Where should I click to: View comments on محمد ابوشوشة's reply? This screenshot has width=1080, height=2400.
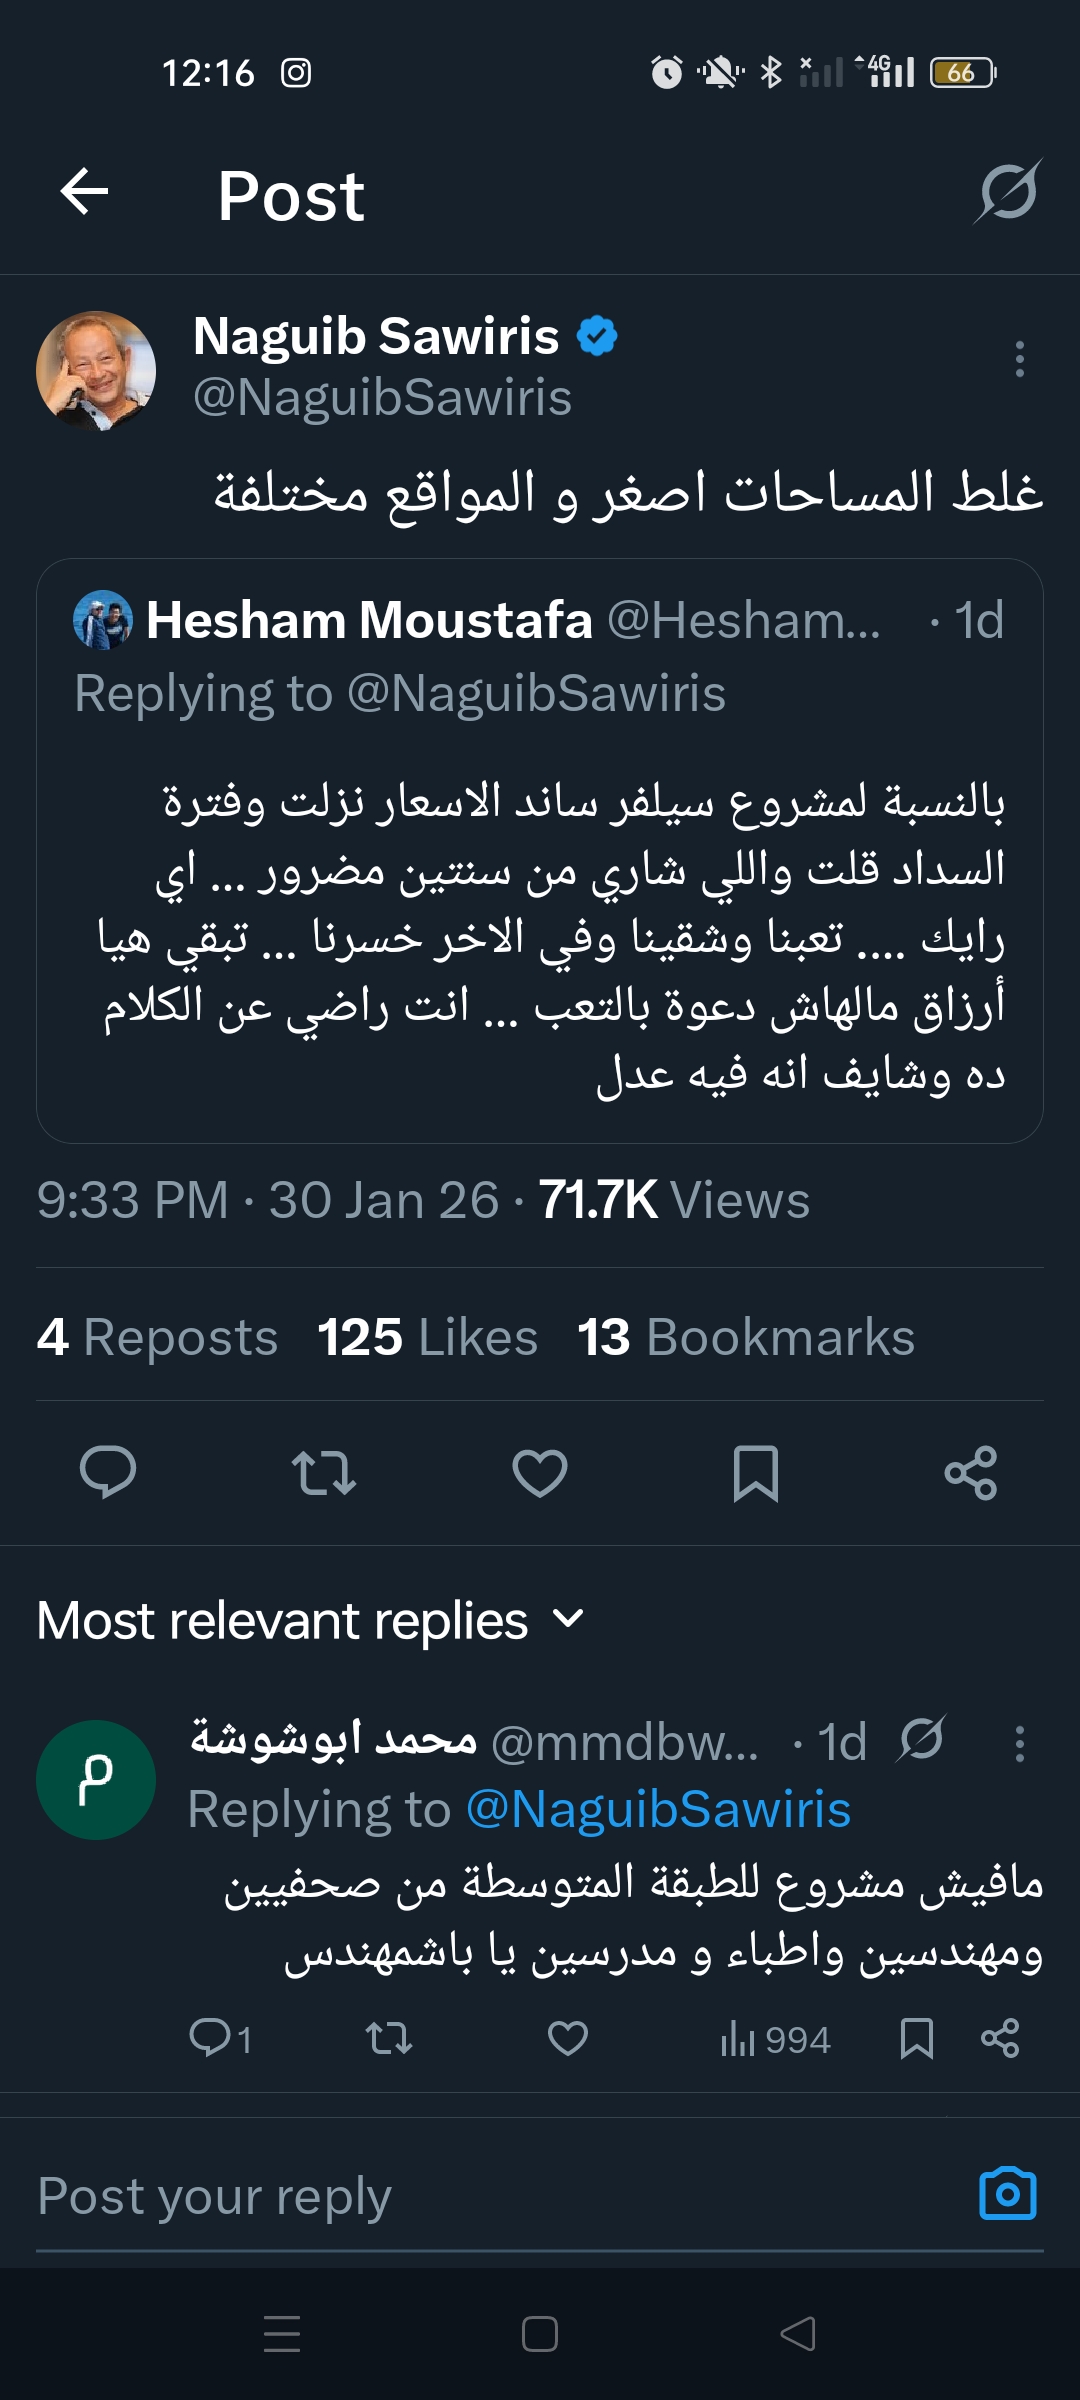[x=220, y=2039]
